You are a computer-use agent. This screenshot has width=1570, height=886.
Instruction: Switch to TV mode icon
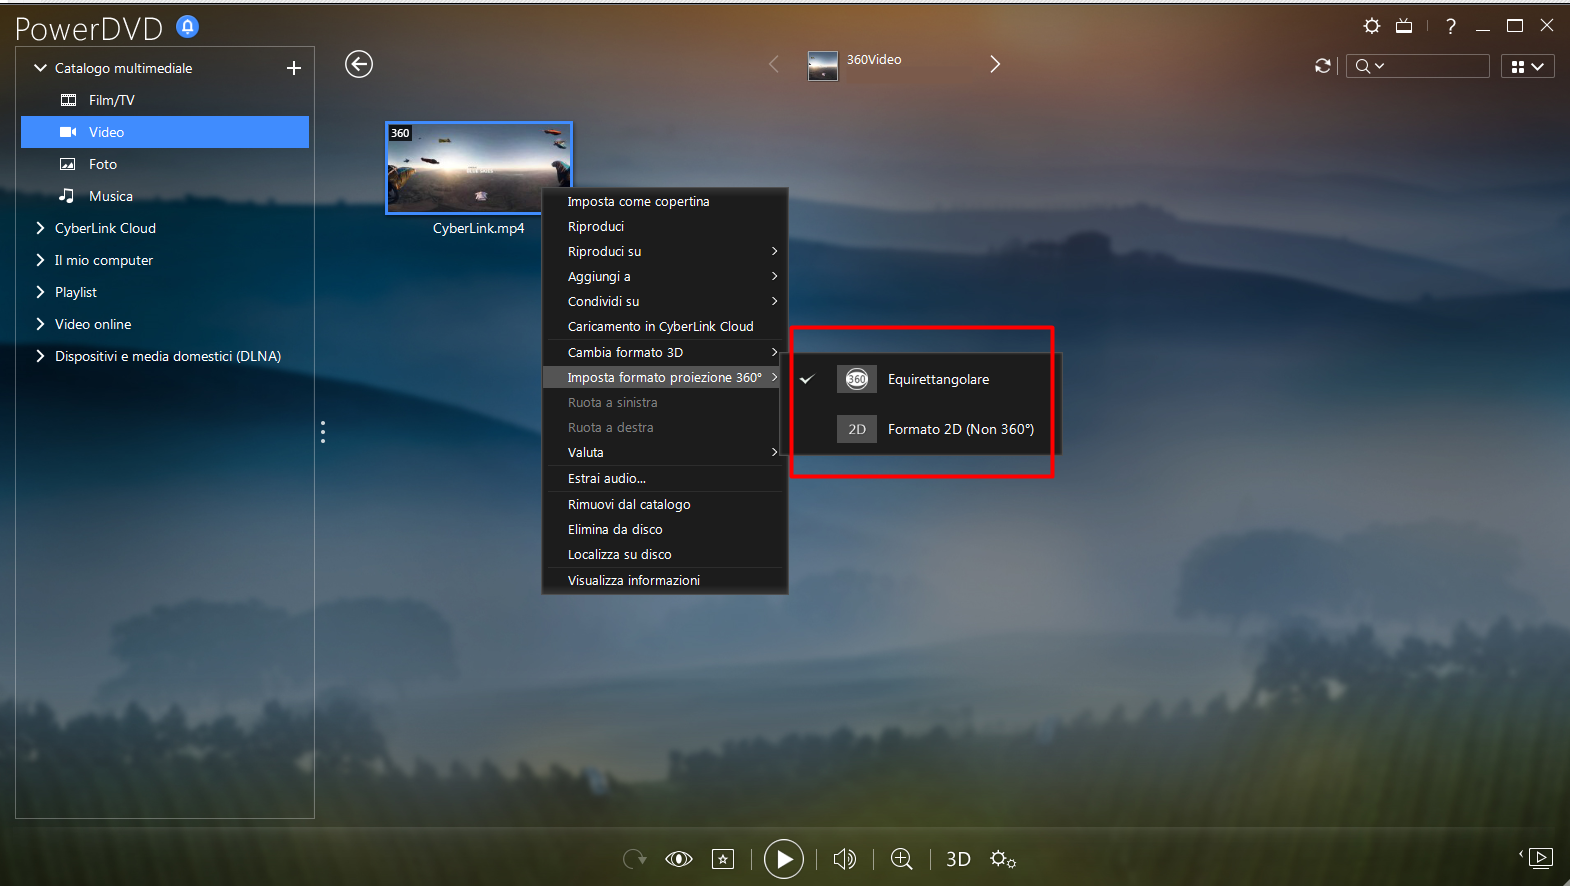click(x=1404, y=26)
